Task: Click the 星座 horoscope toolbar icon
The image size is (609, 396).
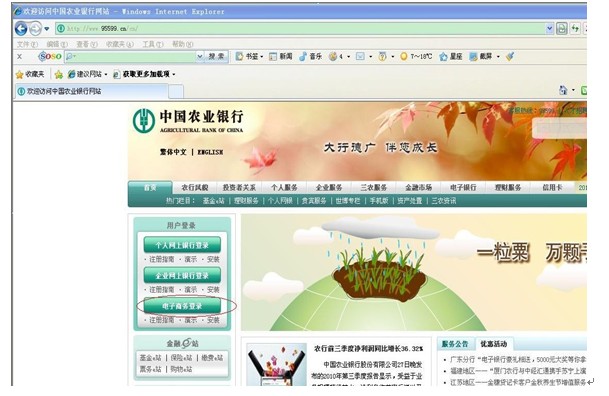Action: (451, 57)
